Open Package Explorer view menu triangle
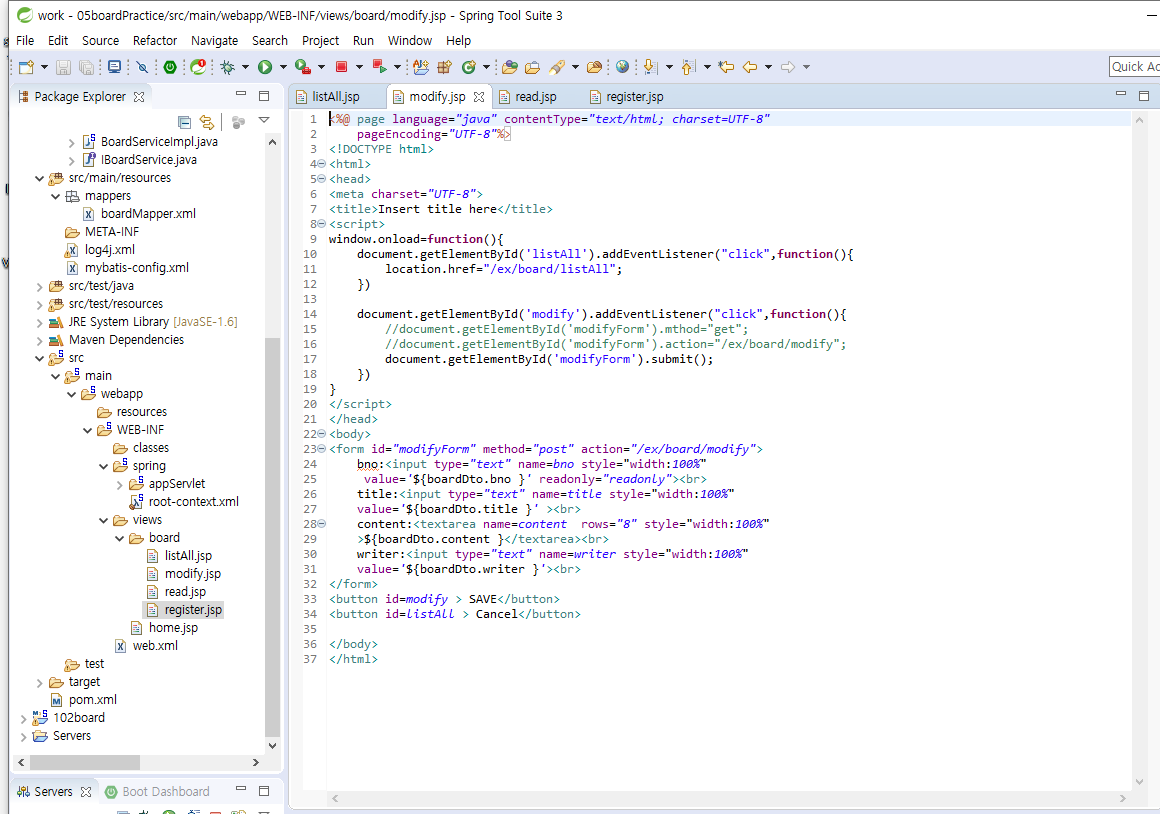1160x814 pixels. tap(264, 120)
